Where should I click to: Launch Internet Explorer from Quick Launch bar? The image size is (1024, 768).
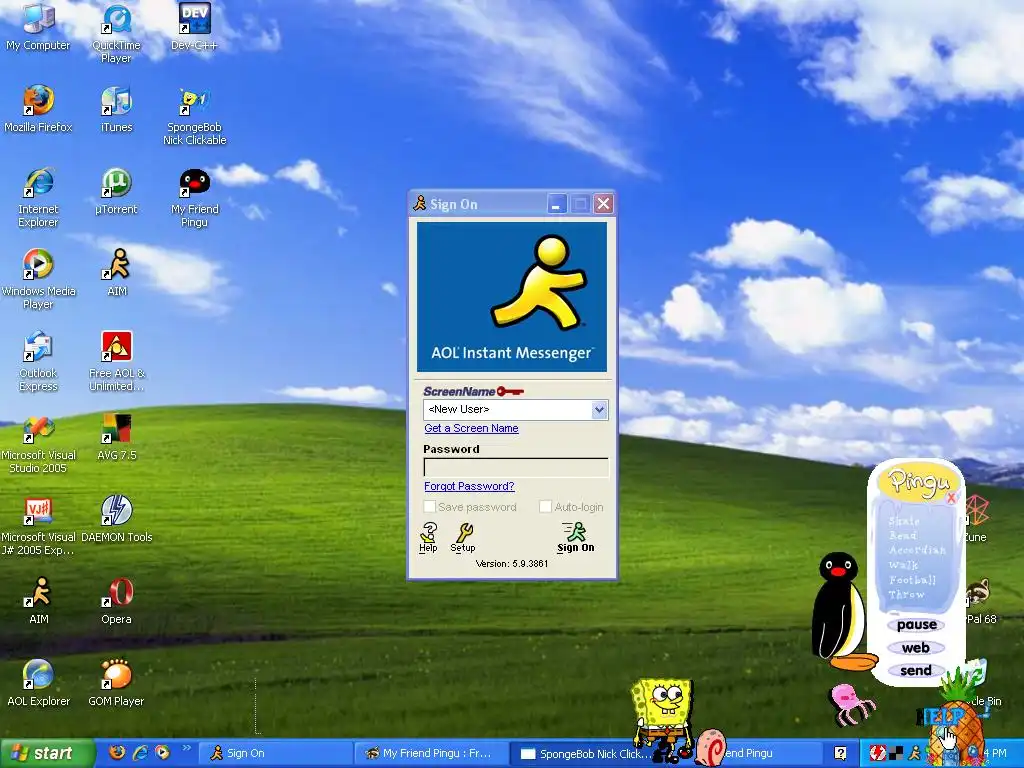tap(140, 752)
